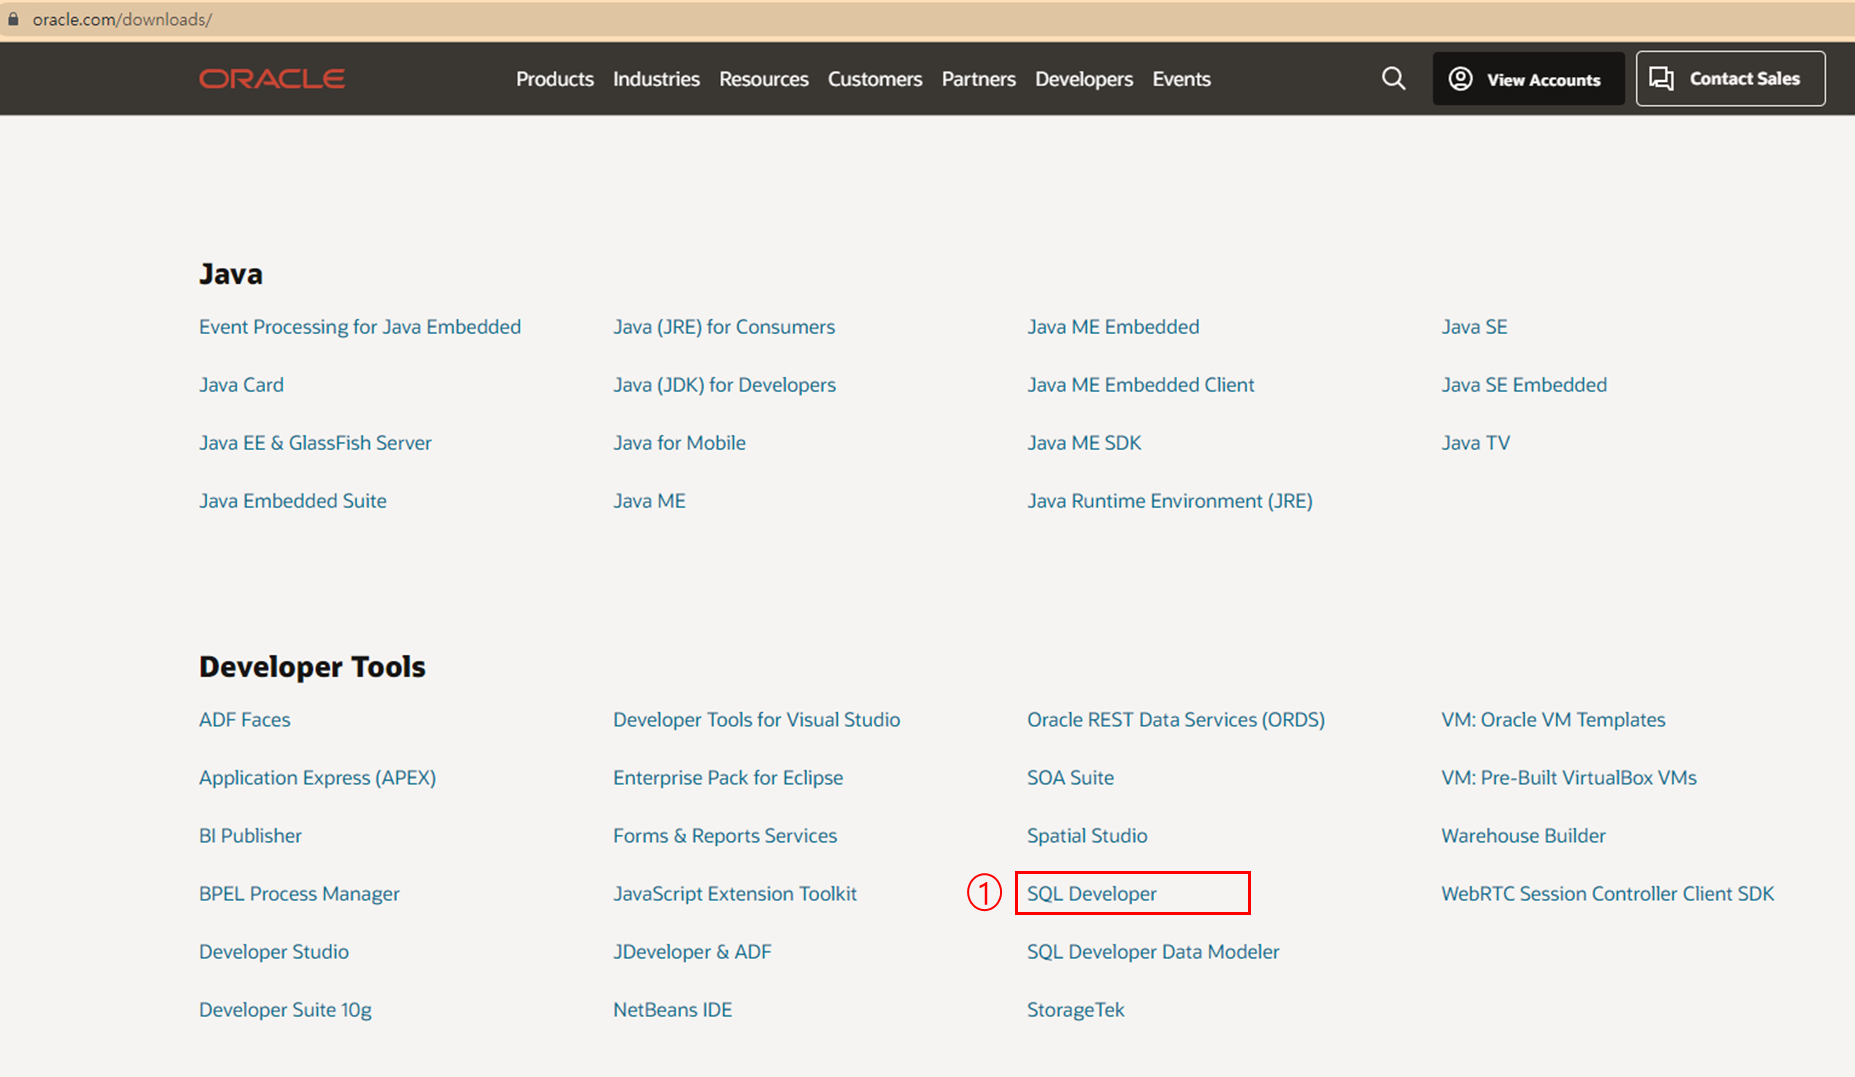Open the Developer Studio link
The image size is (1855, 1077).
(274, 952)
